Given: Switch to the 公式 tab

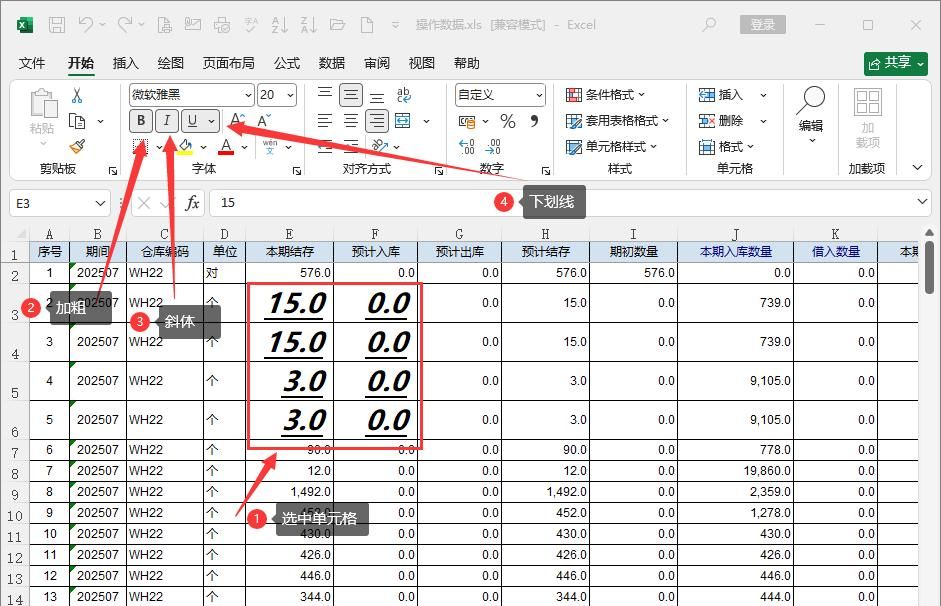Looking at the screenshot, I should 287,63.
